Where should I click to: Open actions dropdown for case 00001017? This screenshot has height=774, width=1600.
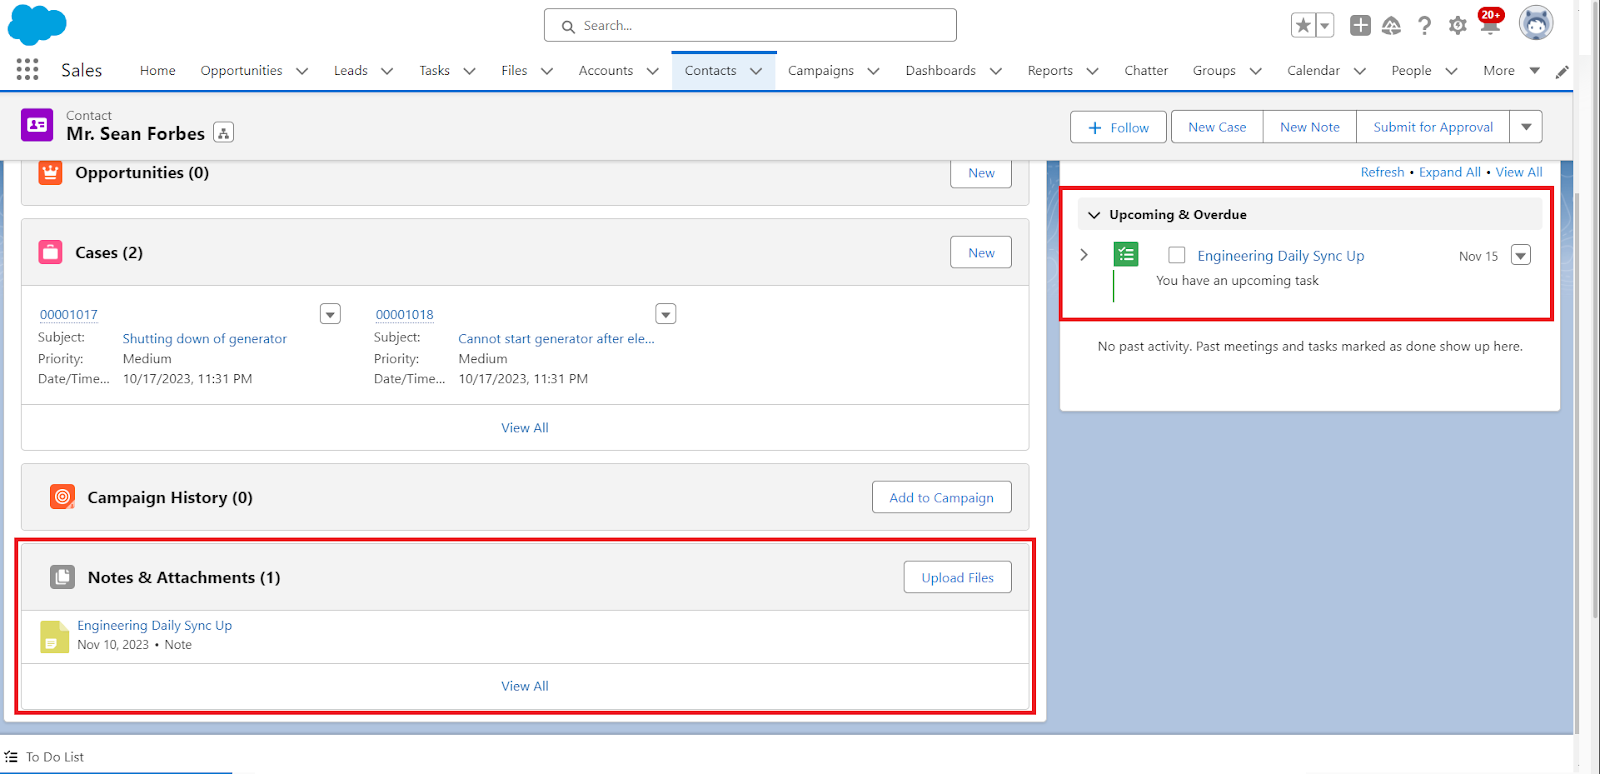point(330,314)
